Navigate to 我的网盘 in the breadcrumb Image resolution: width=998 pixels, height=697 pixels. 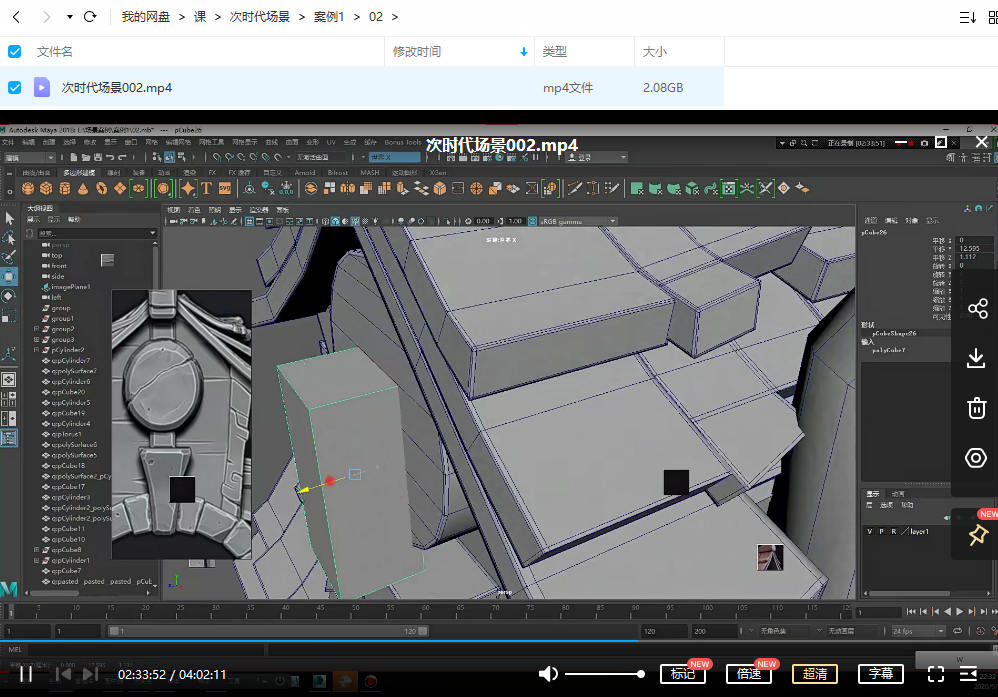(146, 17)
